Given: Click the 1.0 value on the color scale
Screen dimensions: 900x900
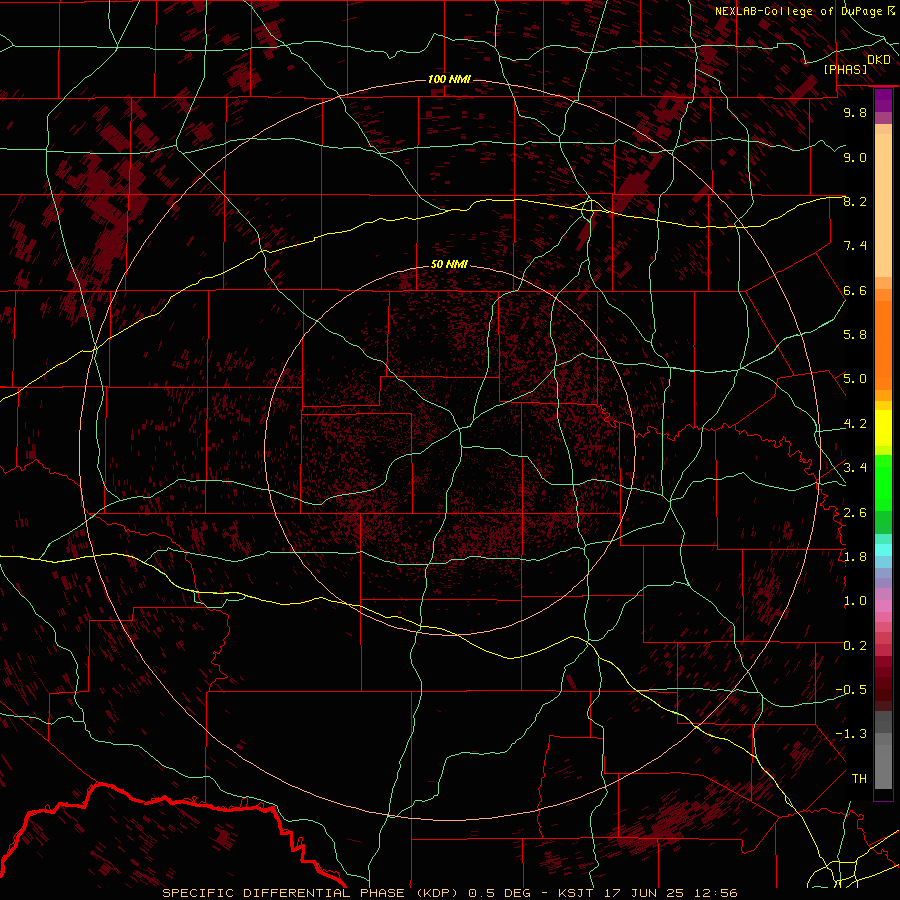Looking at the screenshot, I should coord(855,601).
